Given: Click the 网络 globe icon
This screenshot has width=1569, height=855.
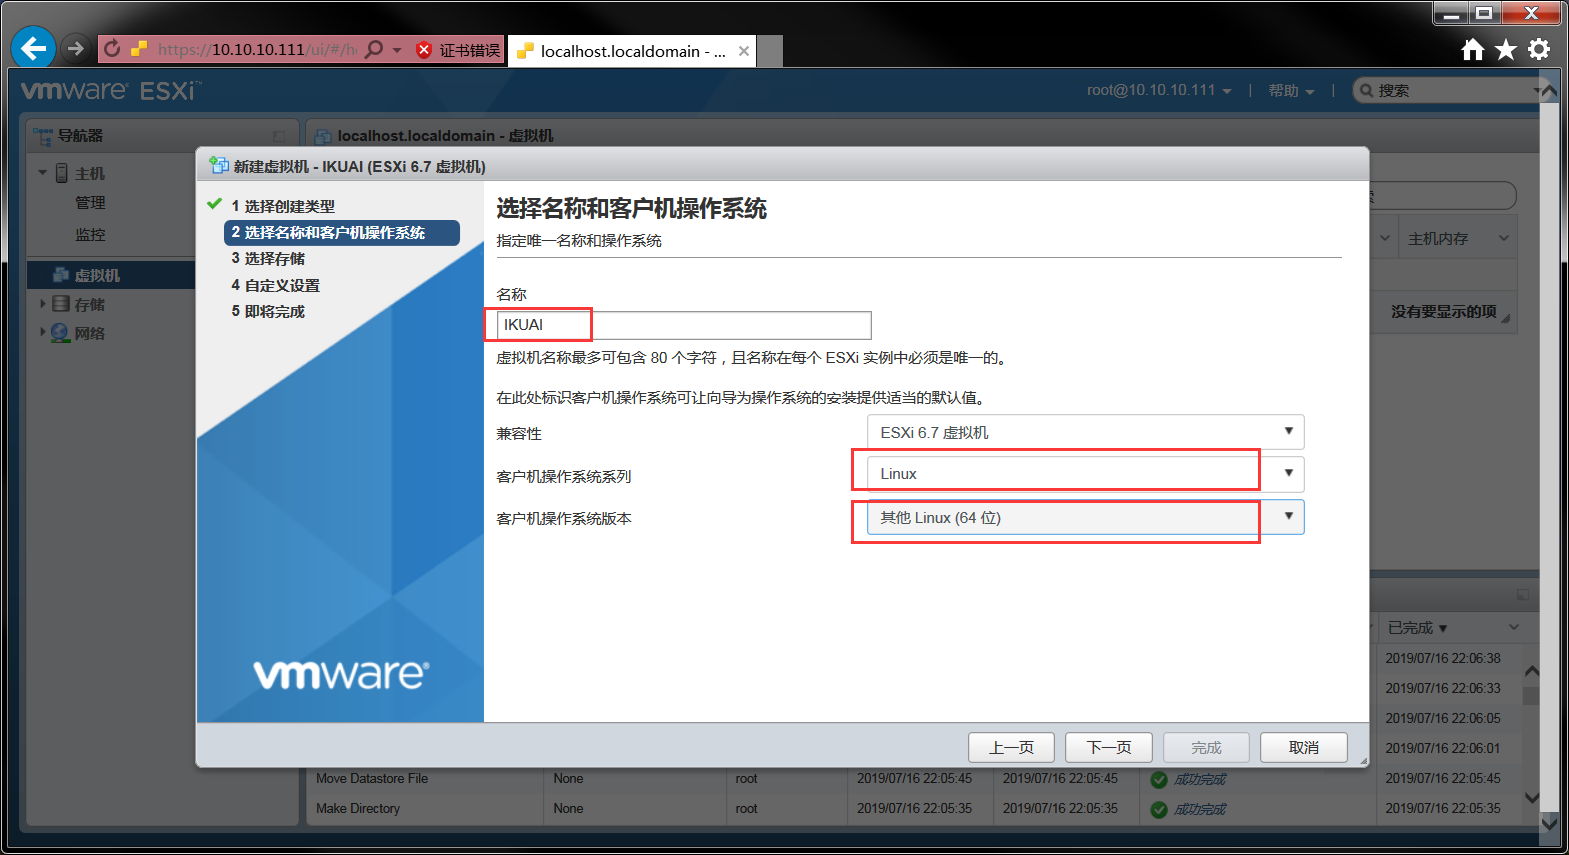Looking at the screenshot, I should coord(60,333).
